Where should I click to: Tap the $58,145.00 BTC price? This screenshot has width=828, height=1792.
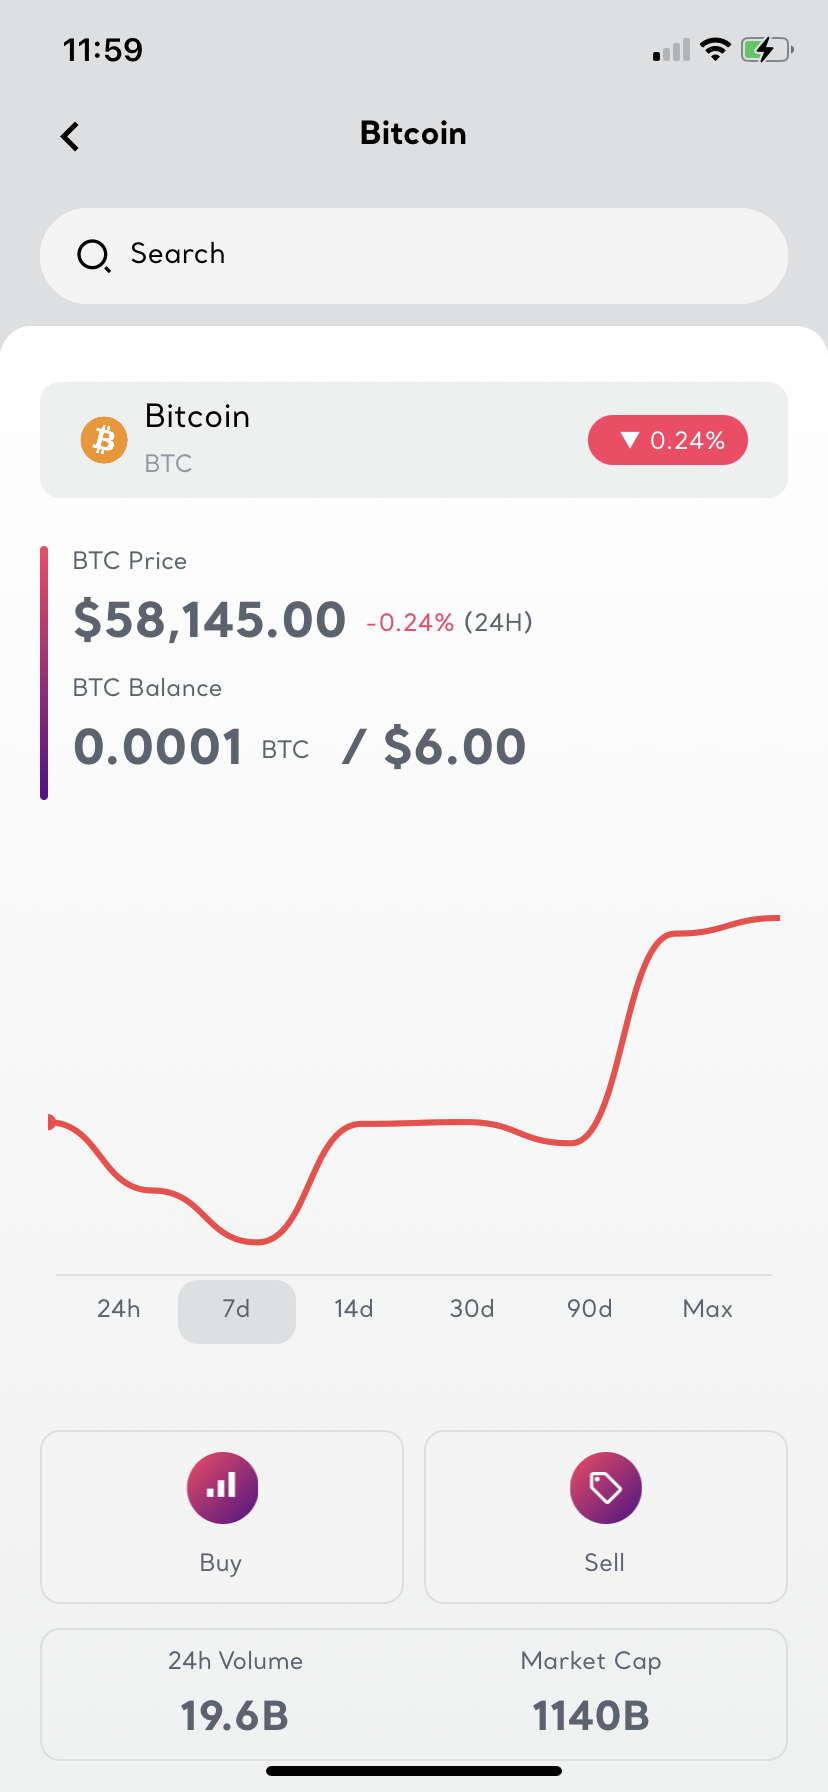[210, 620]
